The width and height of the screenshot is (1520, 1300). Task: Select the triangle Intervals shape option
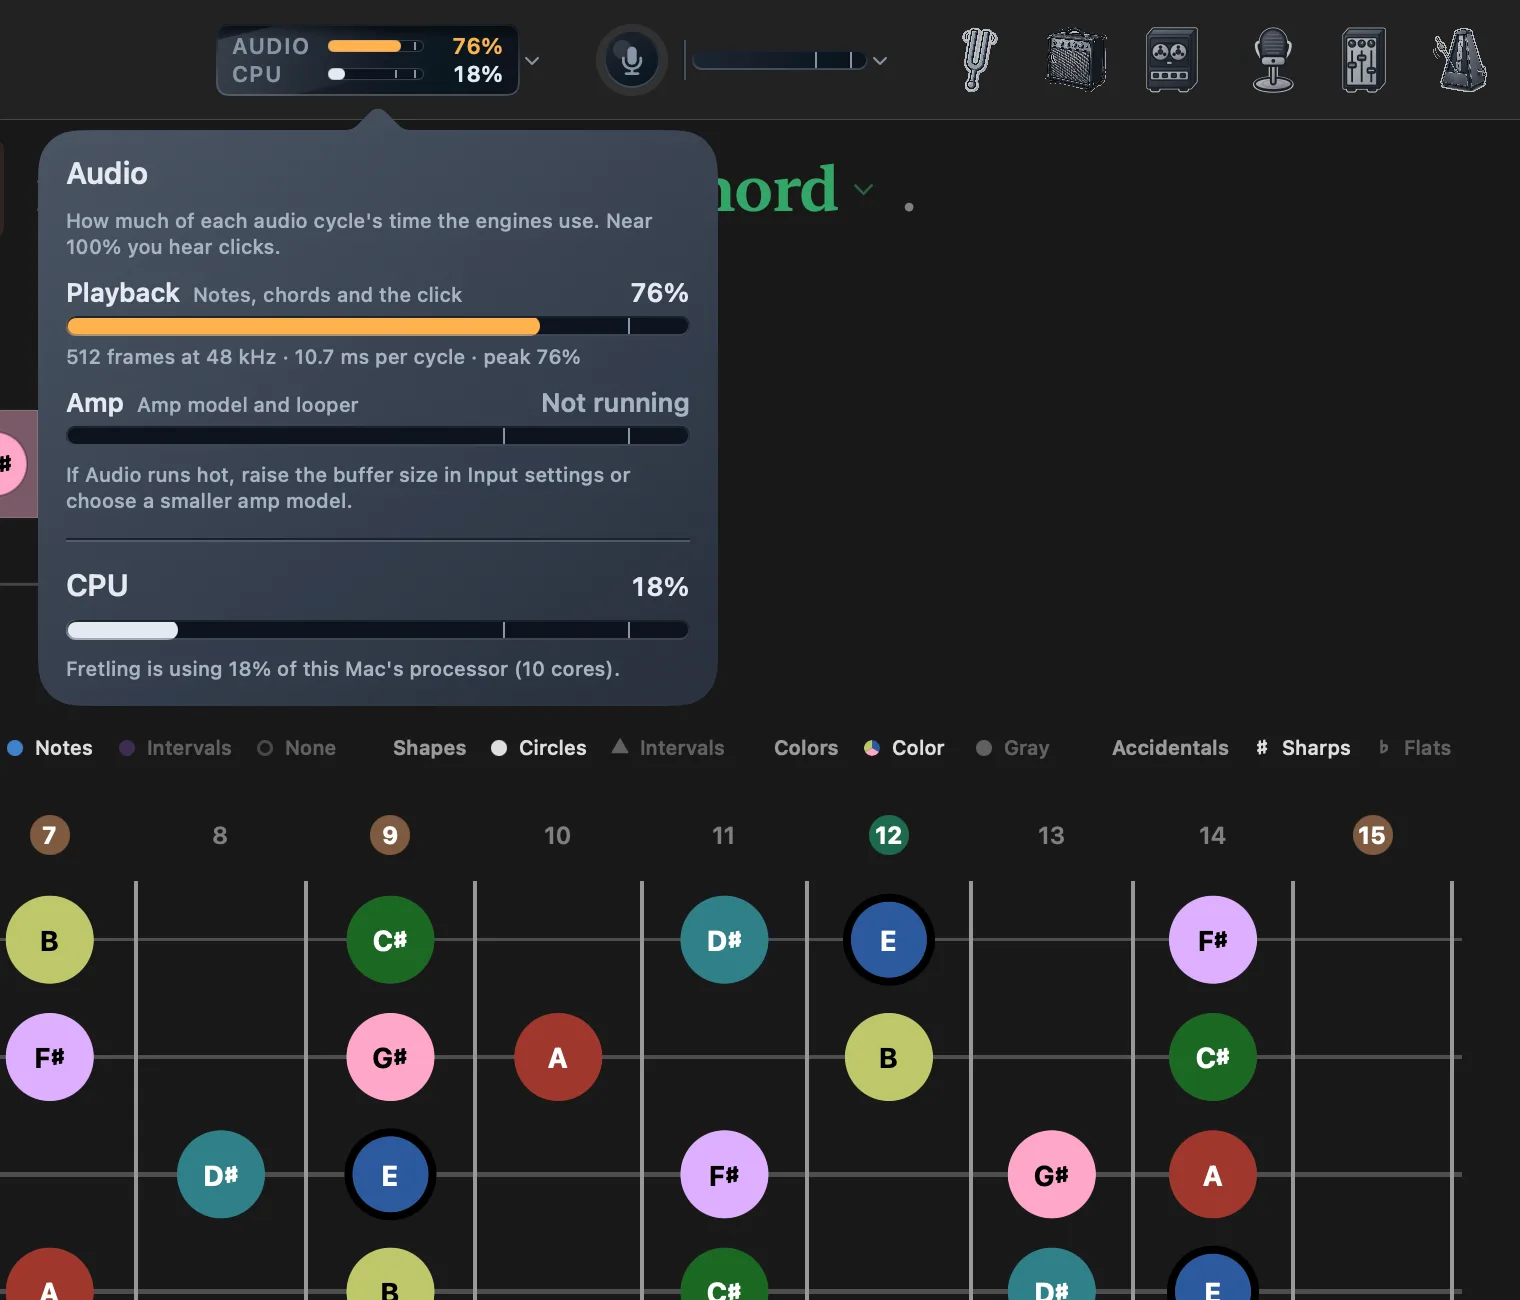668,748
